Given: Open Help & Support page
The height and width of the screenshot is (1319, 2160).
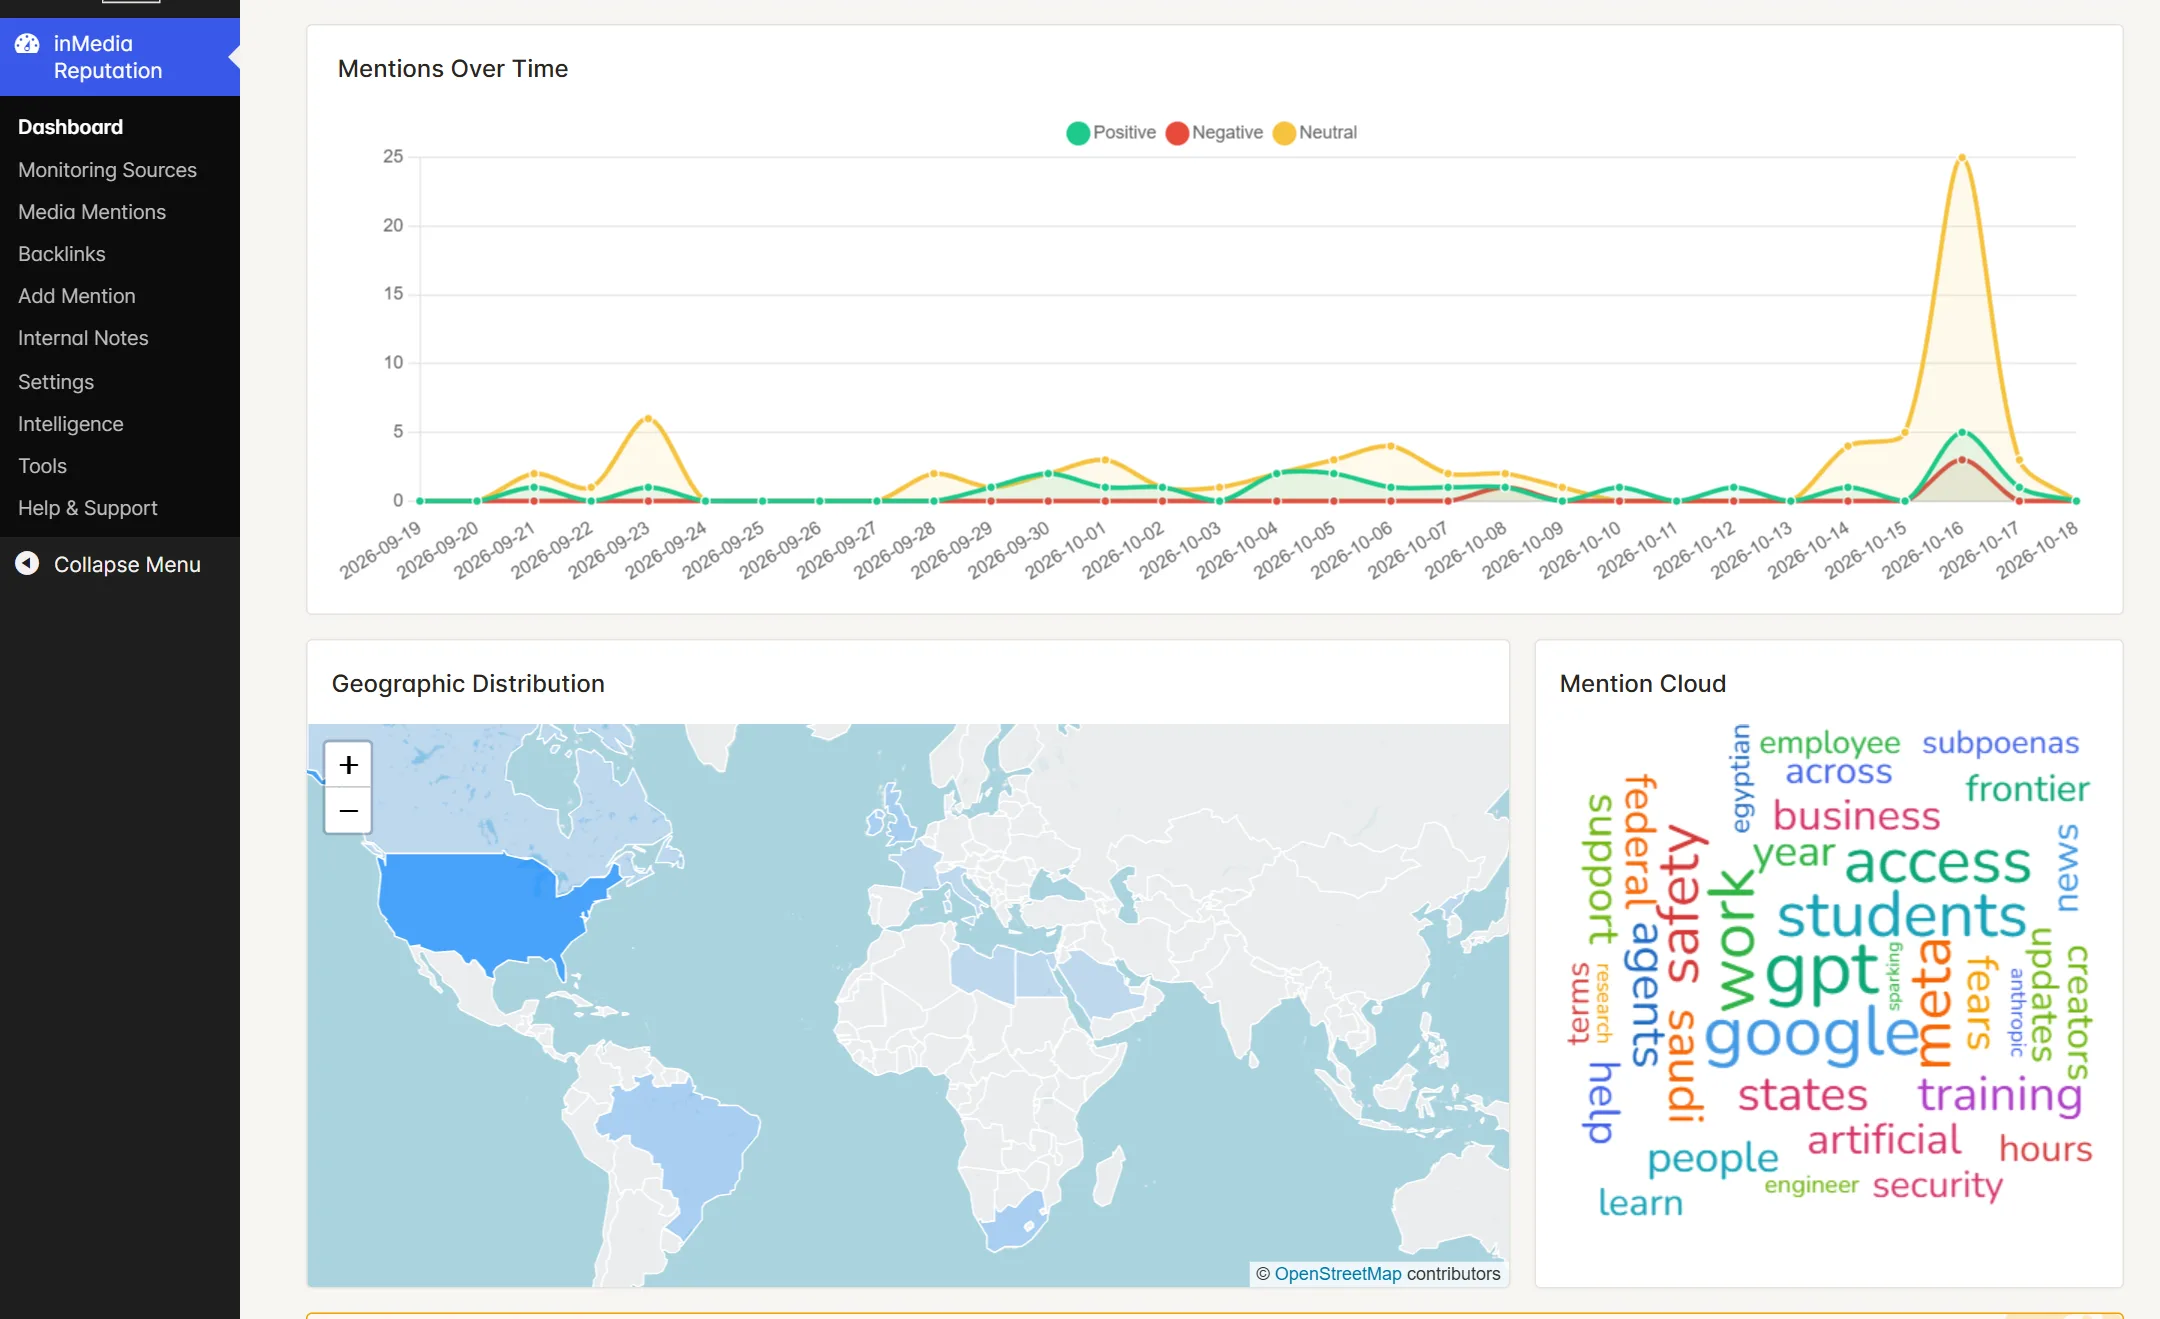Looking at the screenshot, I should (x=88, y=508).
